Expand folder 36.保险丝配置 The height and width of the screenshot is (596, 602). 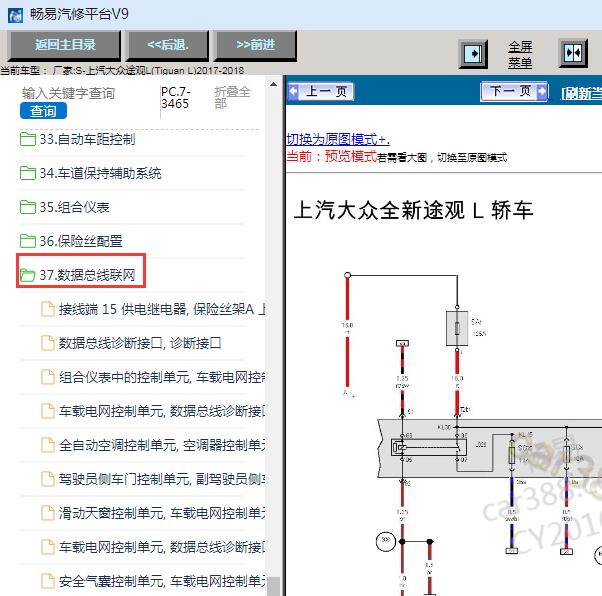coord(81,241)
